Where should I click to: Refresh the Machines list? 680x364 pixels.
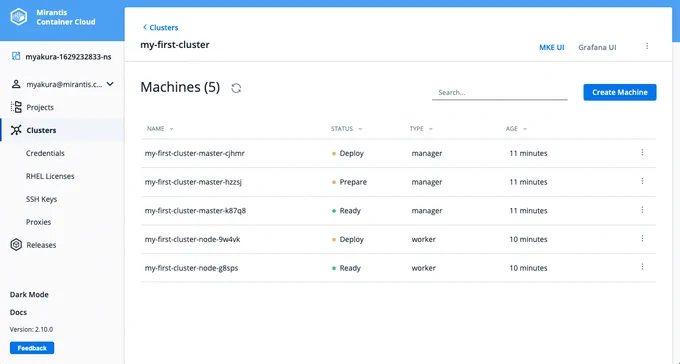tap(236, 88)
